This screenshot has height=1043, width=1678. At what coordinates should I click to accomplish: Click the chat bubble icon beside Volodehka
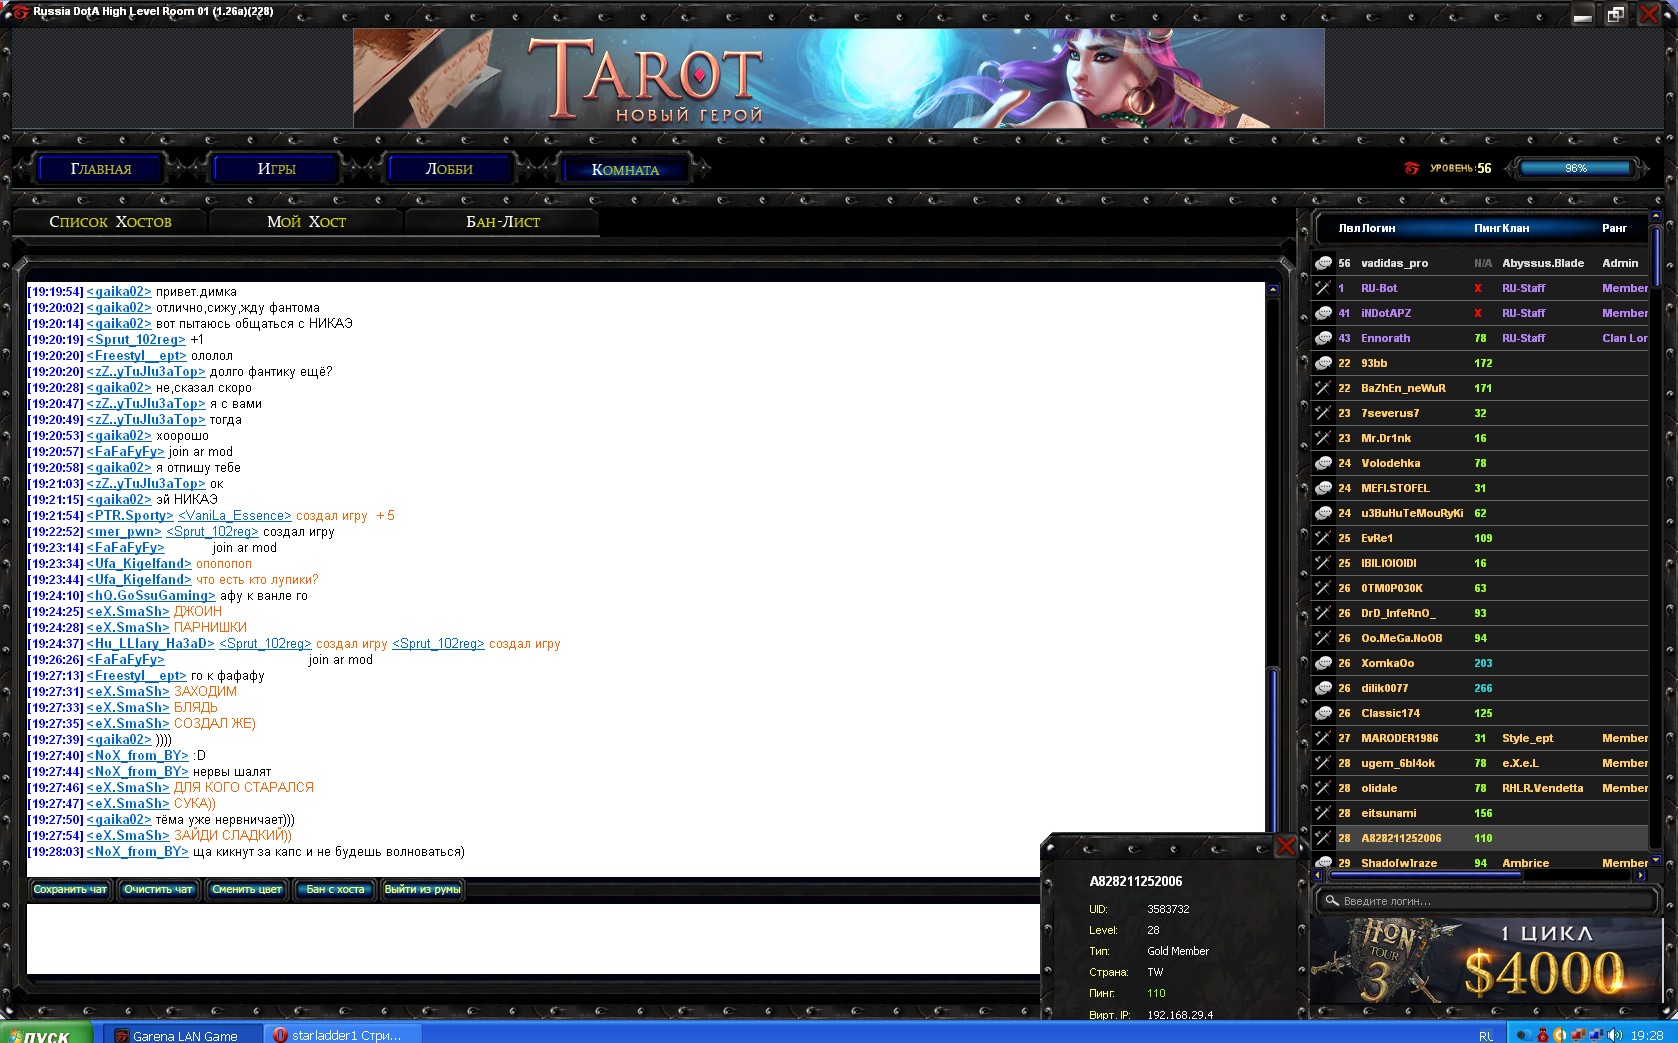click(1323, 463)
